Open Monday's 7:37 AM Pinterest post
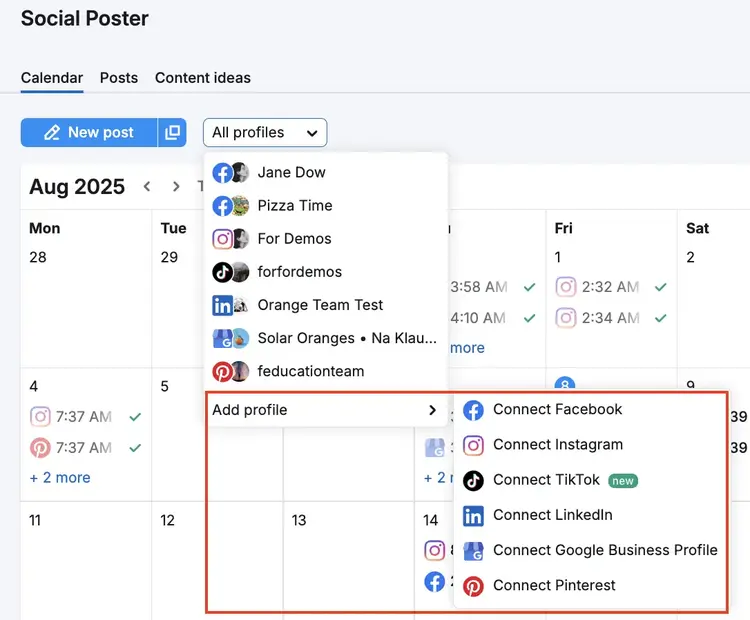 86,448
